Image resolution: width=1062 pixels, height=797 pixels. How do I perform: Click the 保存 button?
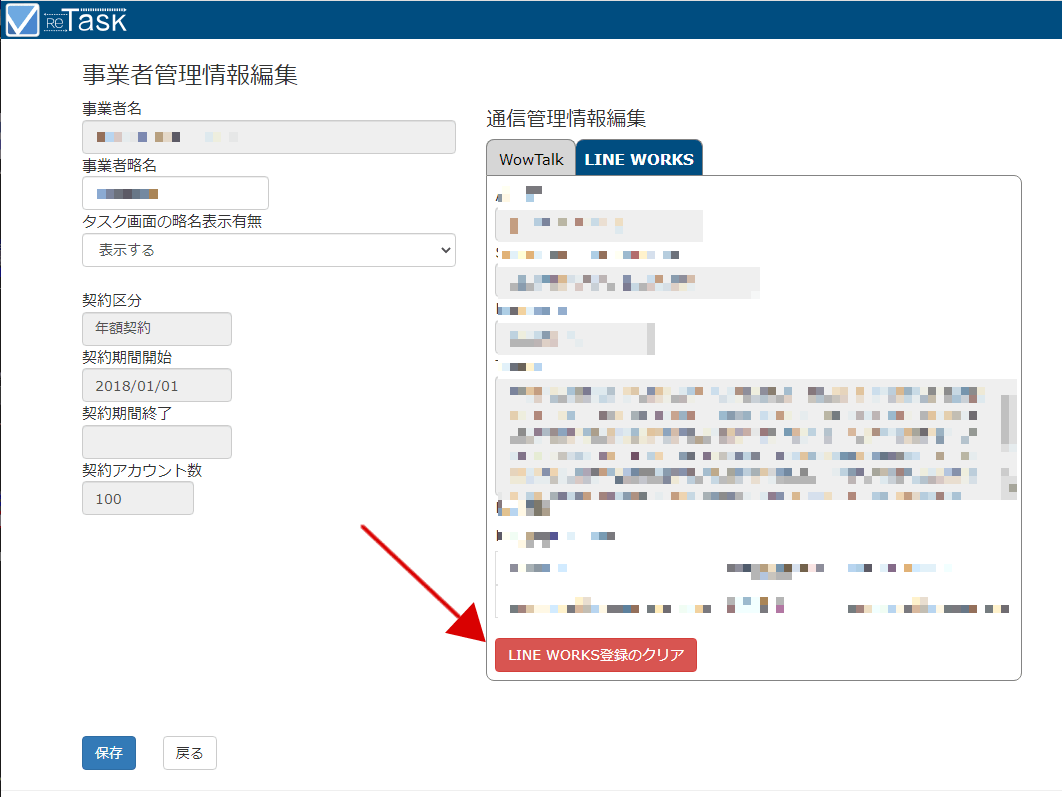click(x=109, y=753)
